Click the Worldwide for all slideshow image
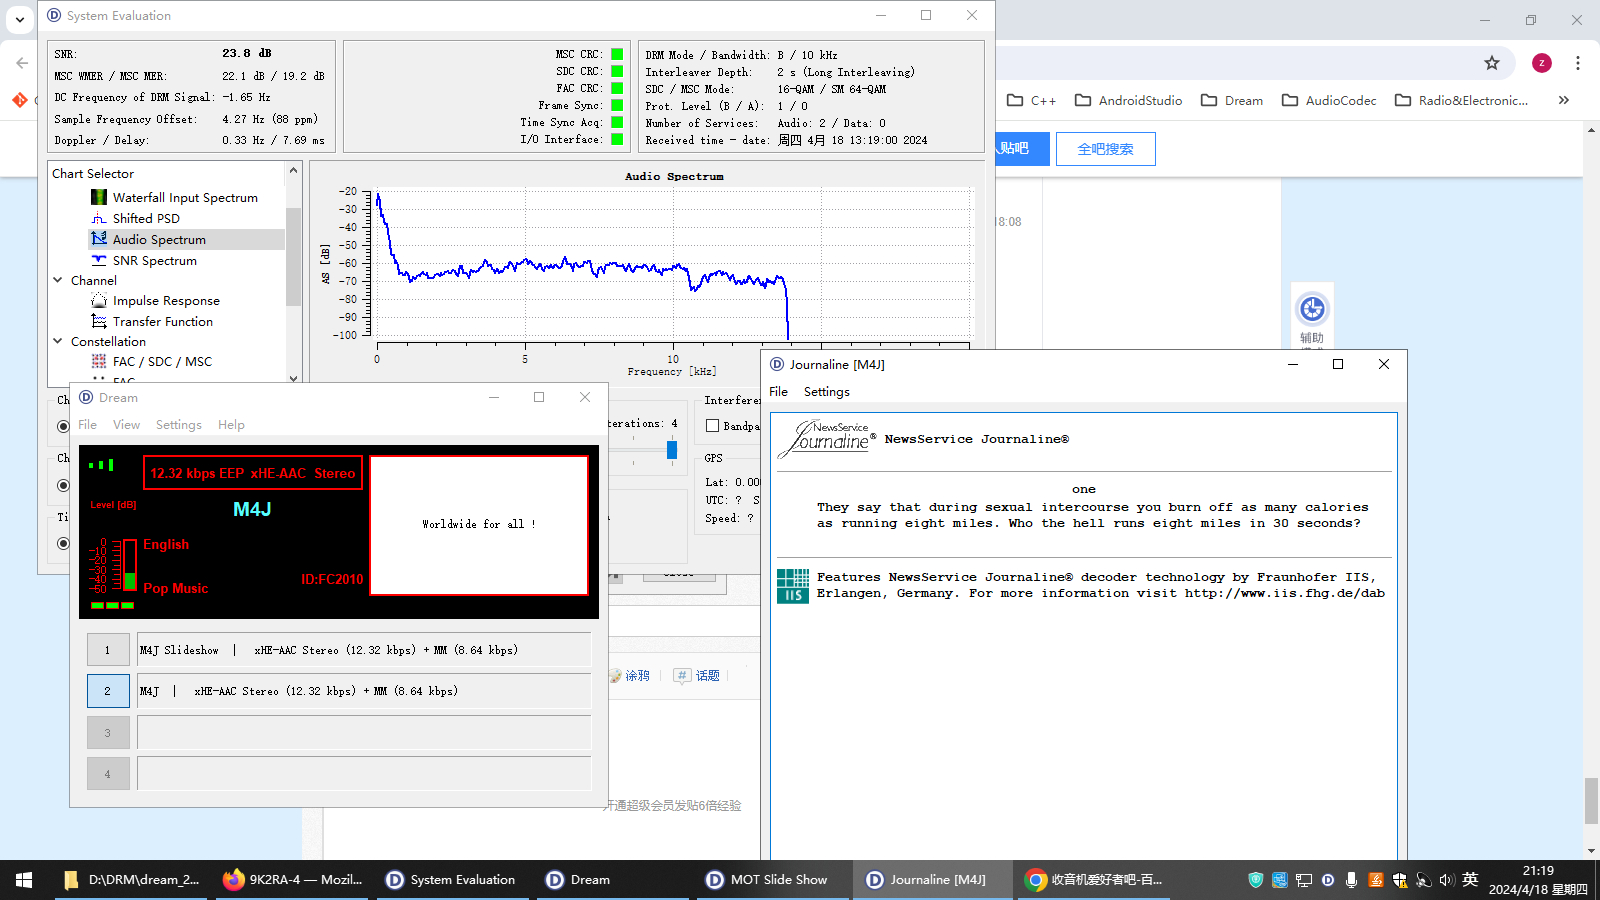This screenshot has width=1600, height=900. tap(479, 525)
